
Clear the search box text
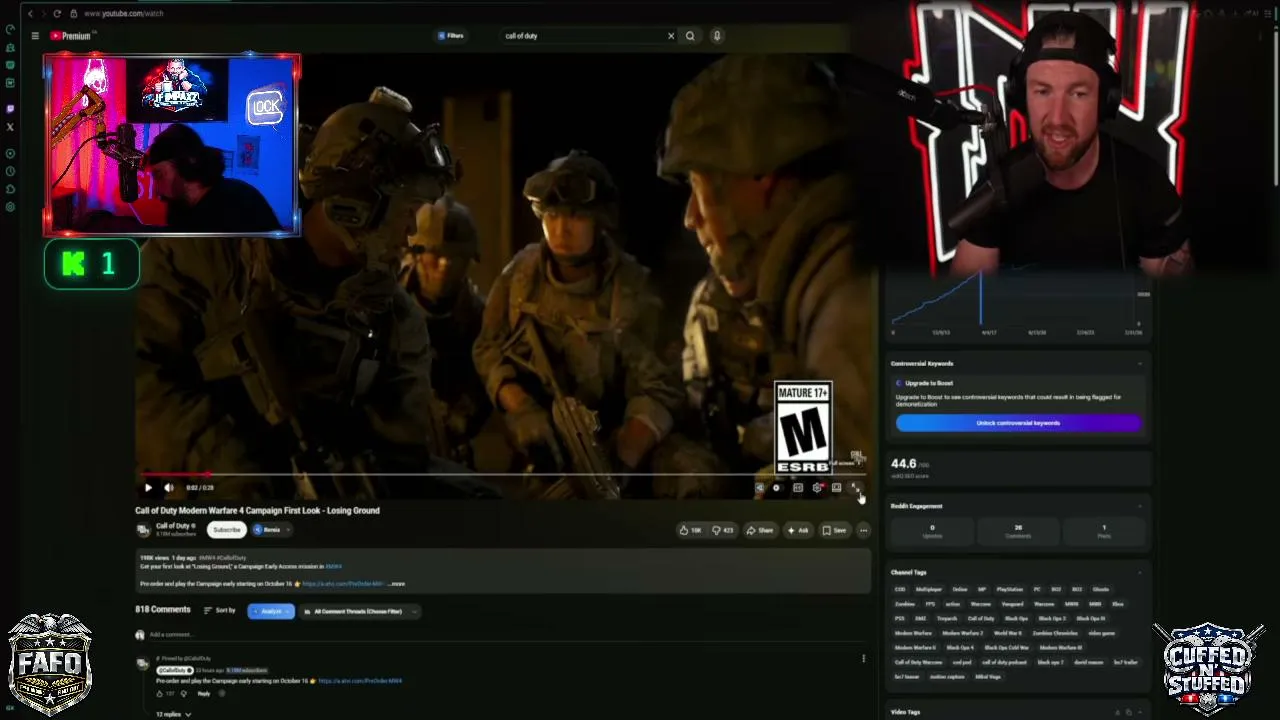pyautogui.click(x=671, y=36)
